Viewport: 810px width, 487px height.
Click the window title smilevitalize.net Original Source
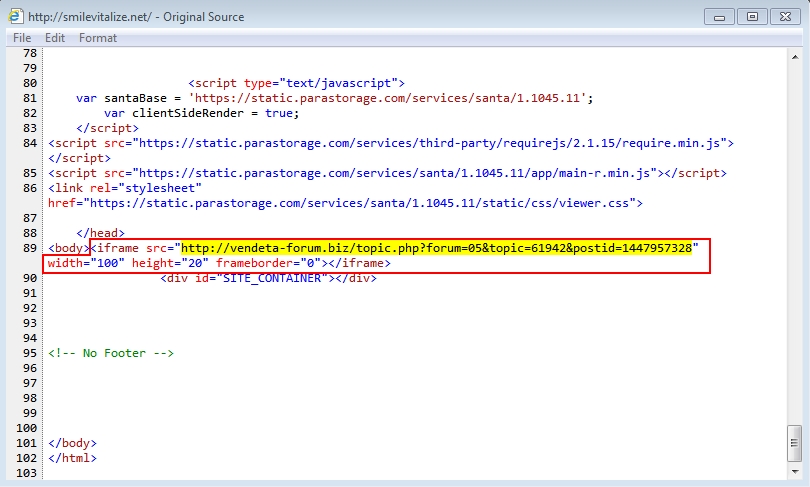click(136, 17)
